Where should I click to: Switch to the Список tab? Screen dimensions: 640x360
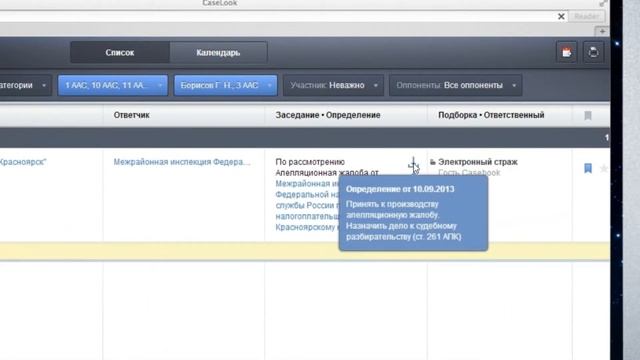coord(120,53)
